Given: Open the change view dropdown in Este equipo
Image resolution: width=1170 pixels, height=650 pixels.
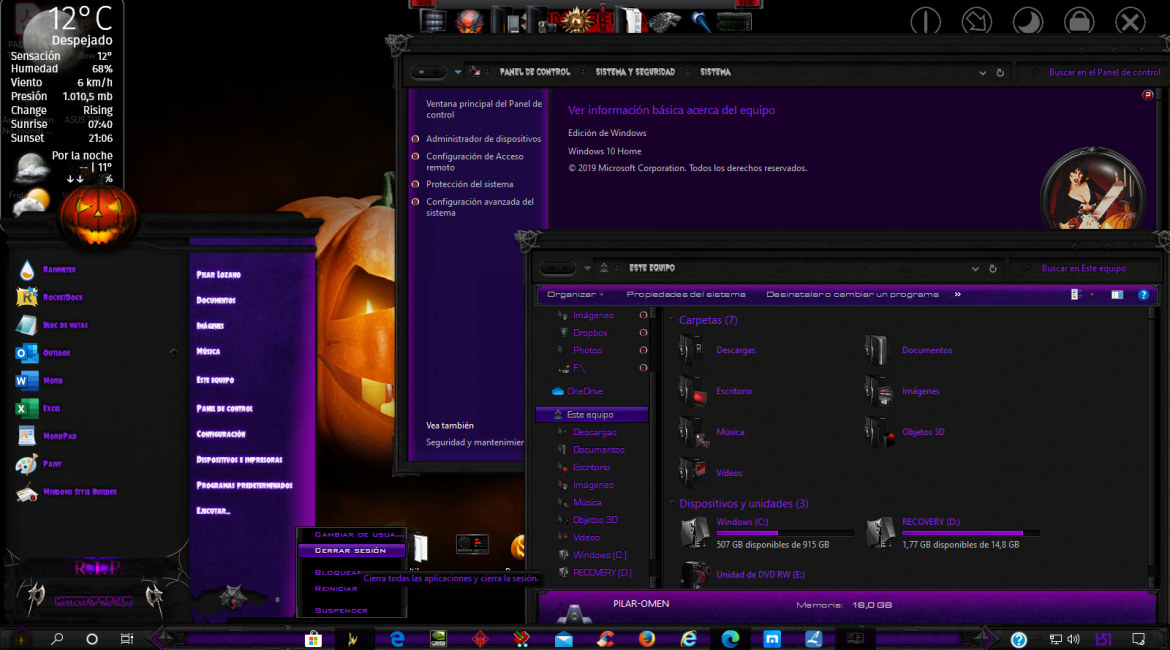Looking at the screenshot, I should pos(1092,295).
